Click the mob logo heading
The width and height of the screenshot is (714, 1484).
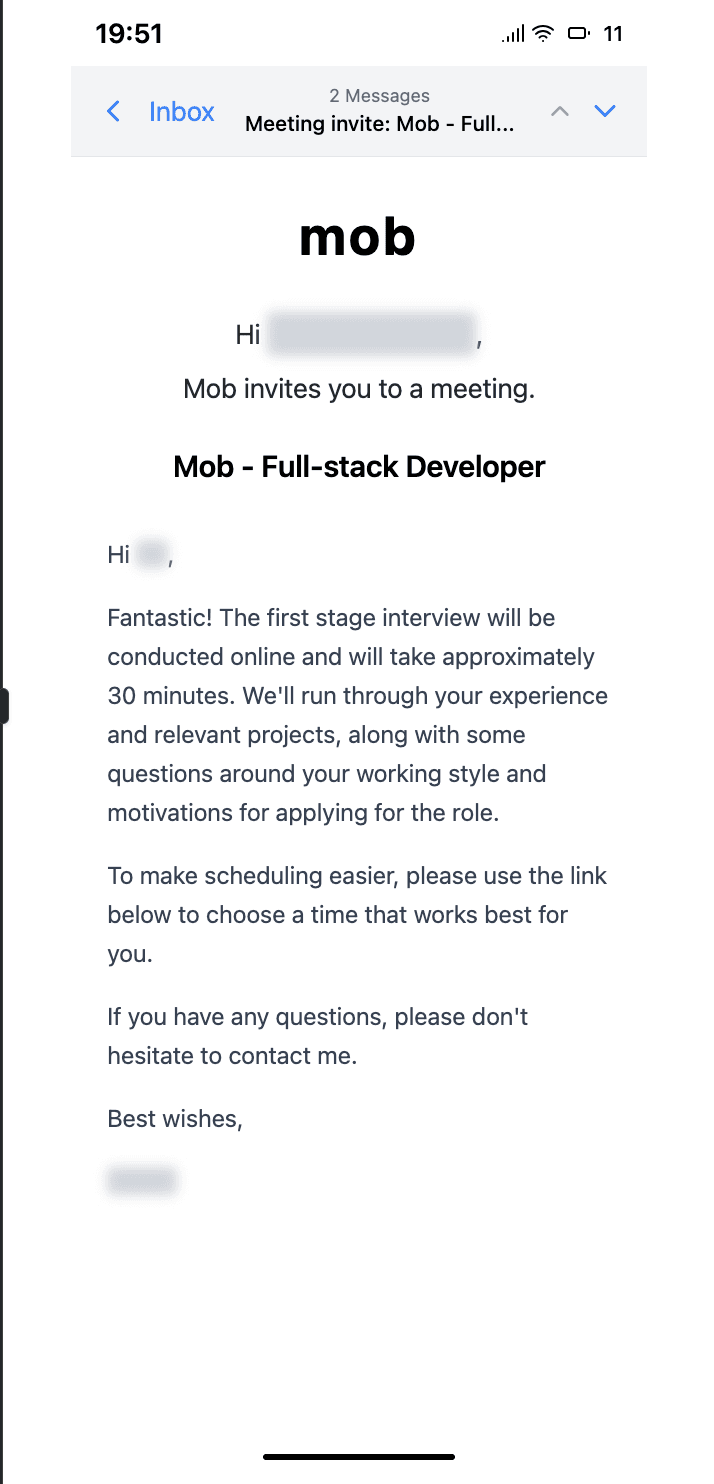click(x=357, y=237)
